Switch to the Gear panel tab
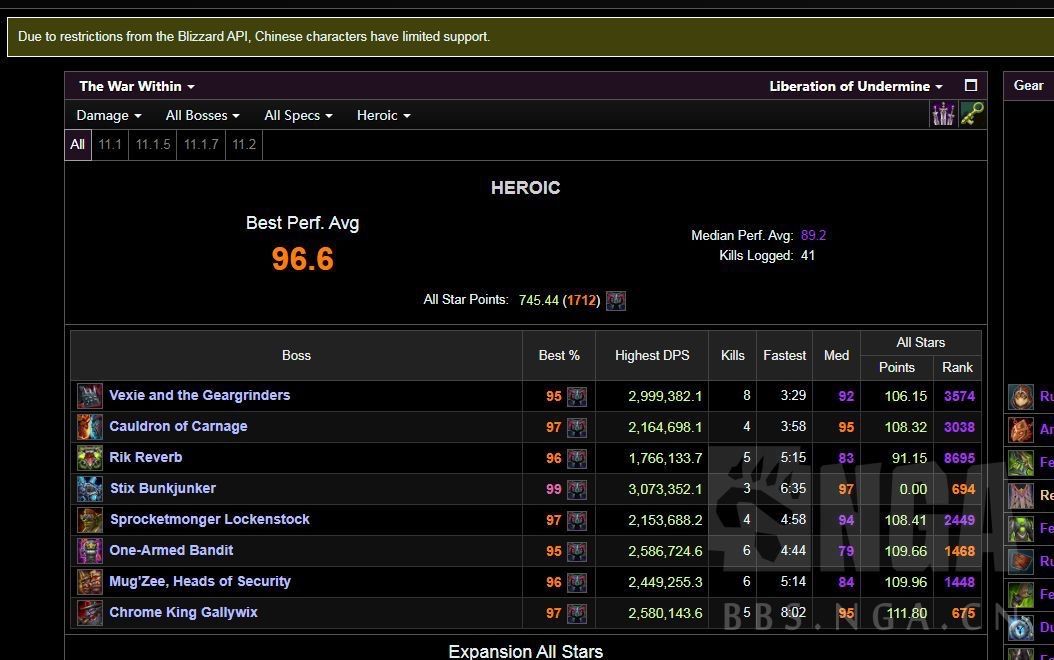1054x660 pixels. click(1028, 85)
